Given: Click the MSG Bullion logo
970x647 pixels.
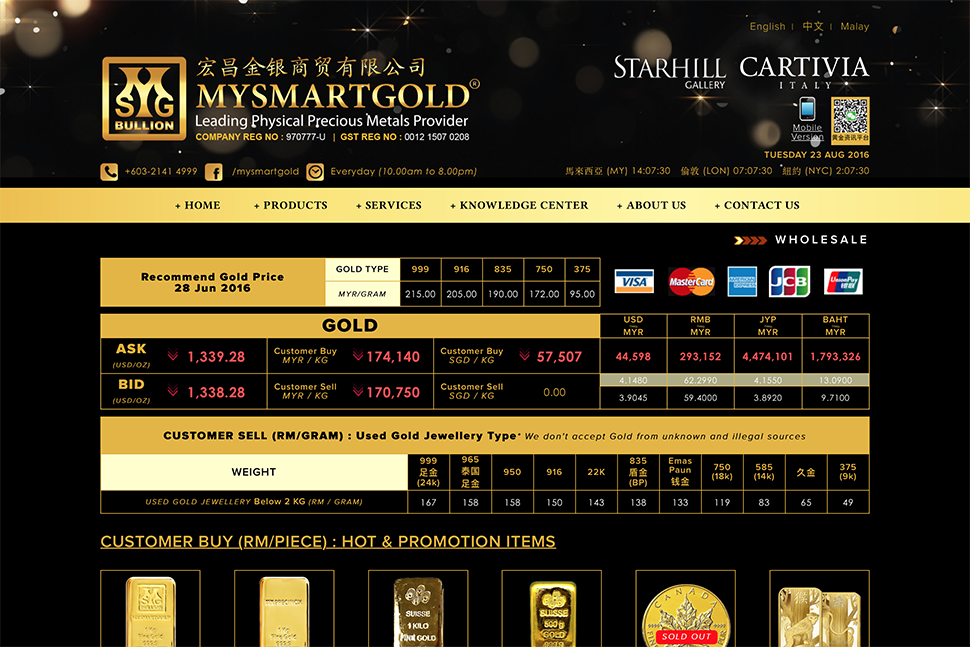Looking at the screenshot, I should click(x=144, y=99).
